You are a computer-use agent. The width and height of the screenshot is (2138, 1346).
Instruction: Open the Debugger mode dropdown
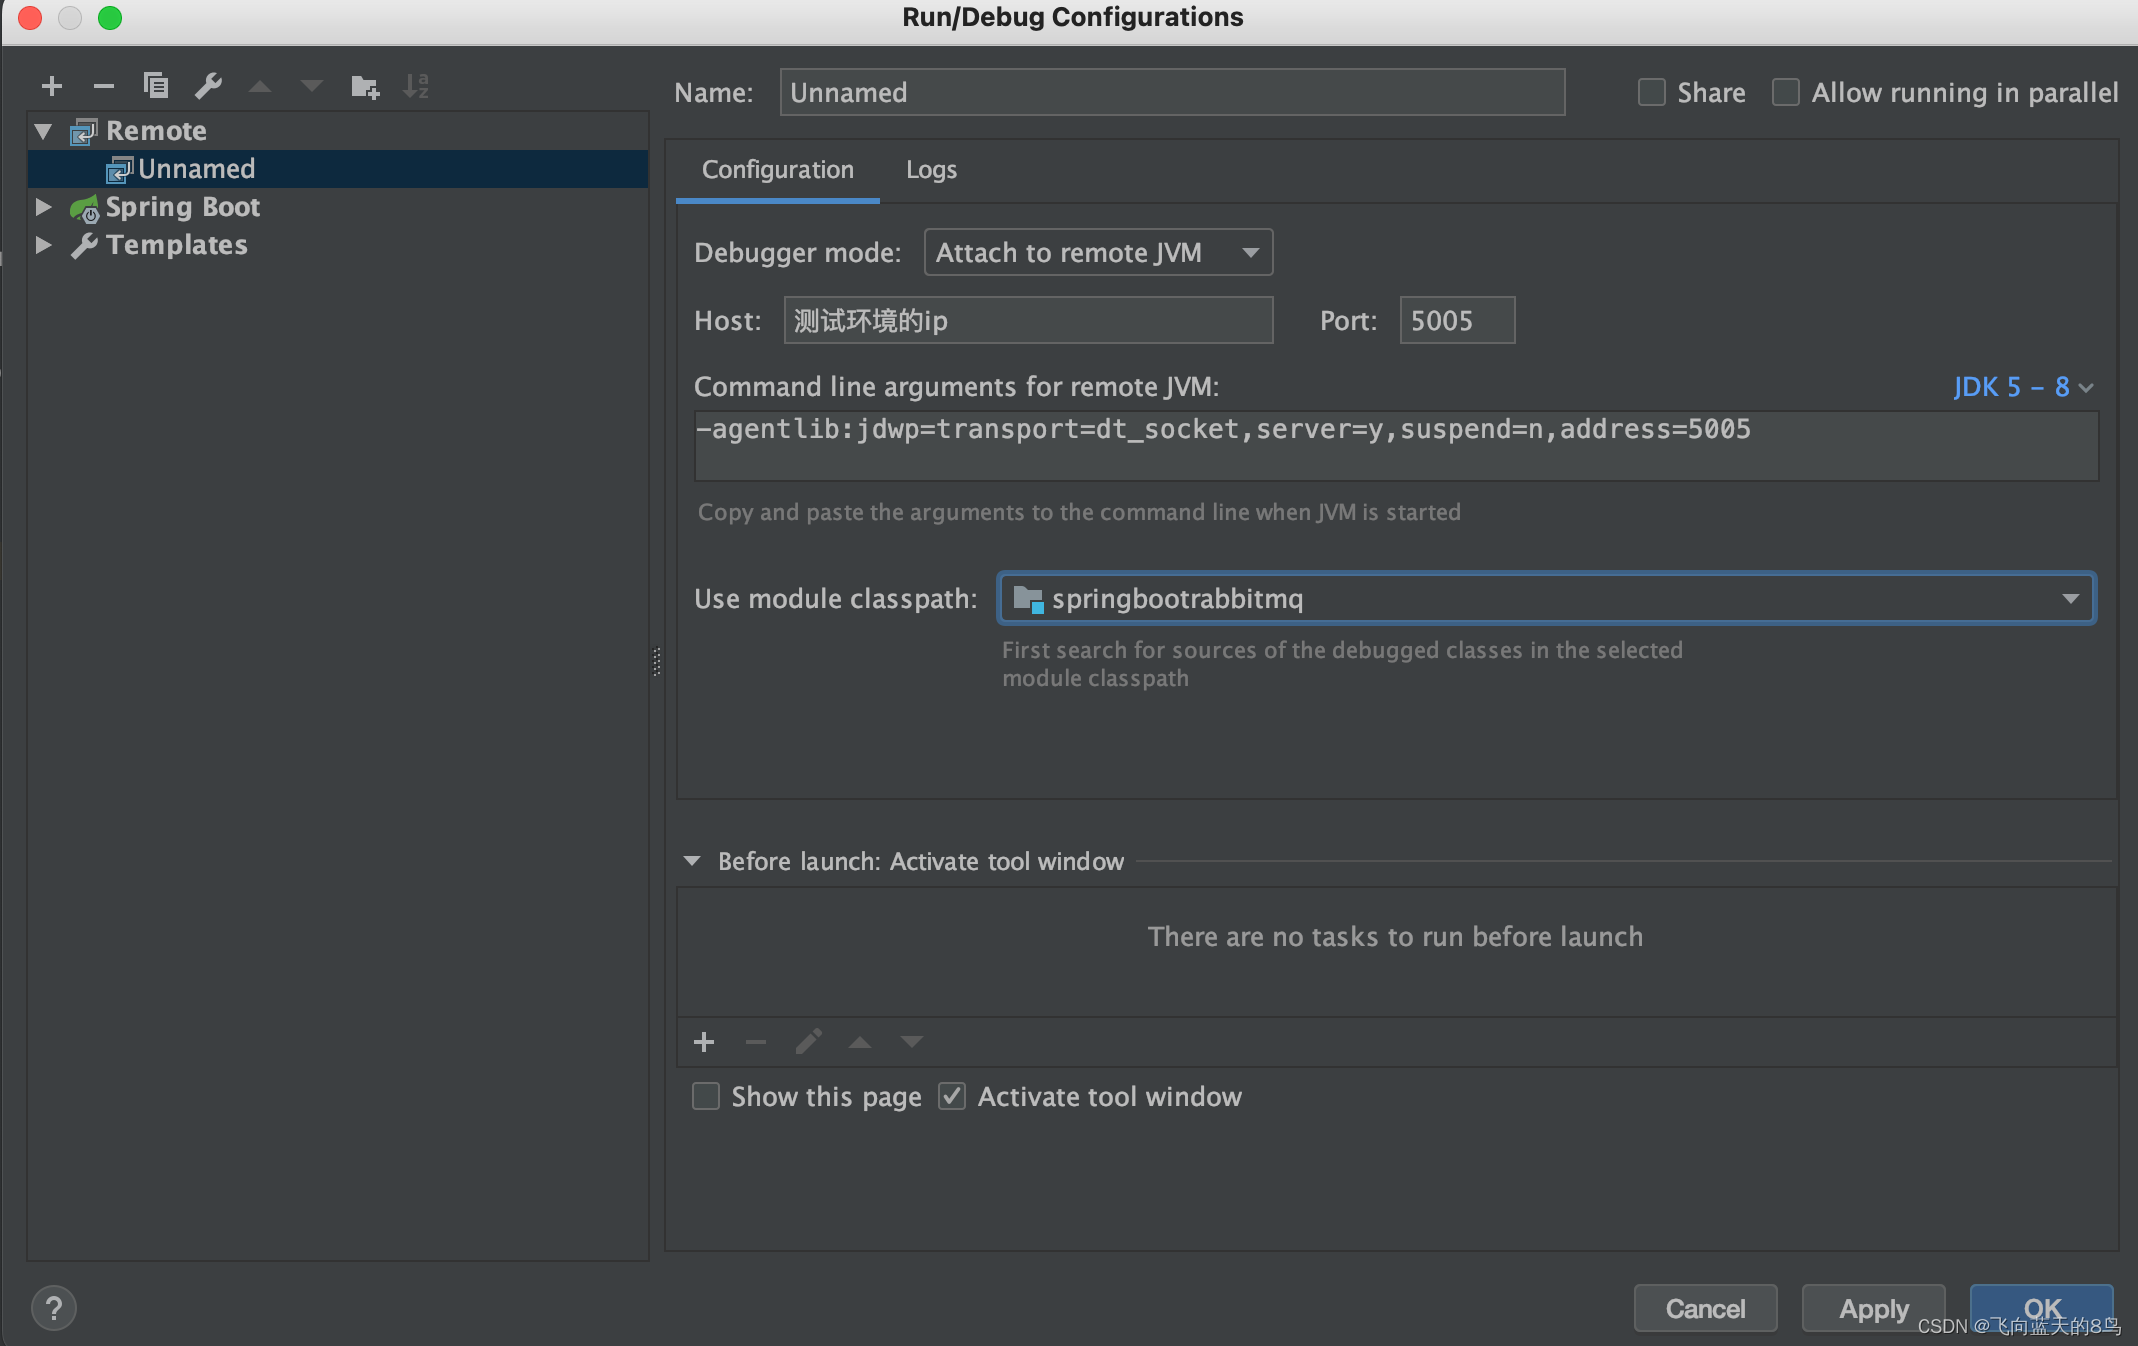pyautogui.click(x=1098, y=253)
